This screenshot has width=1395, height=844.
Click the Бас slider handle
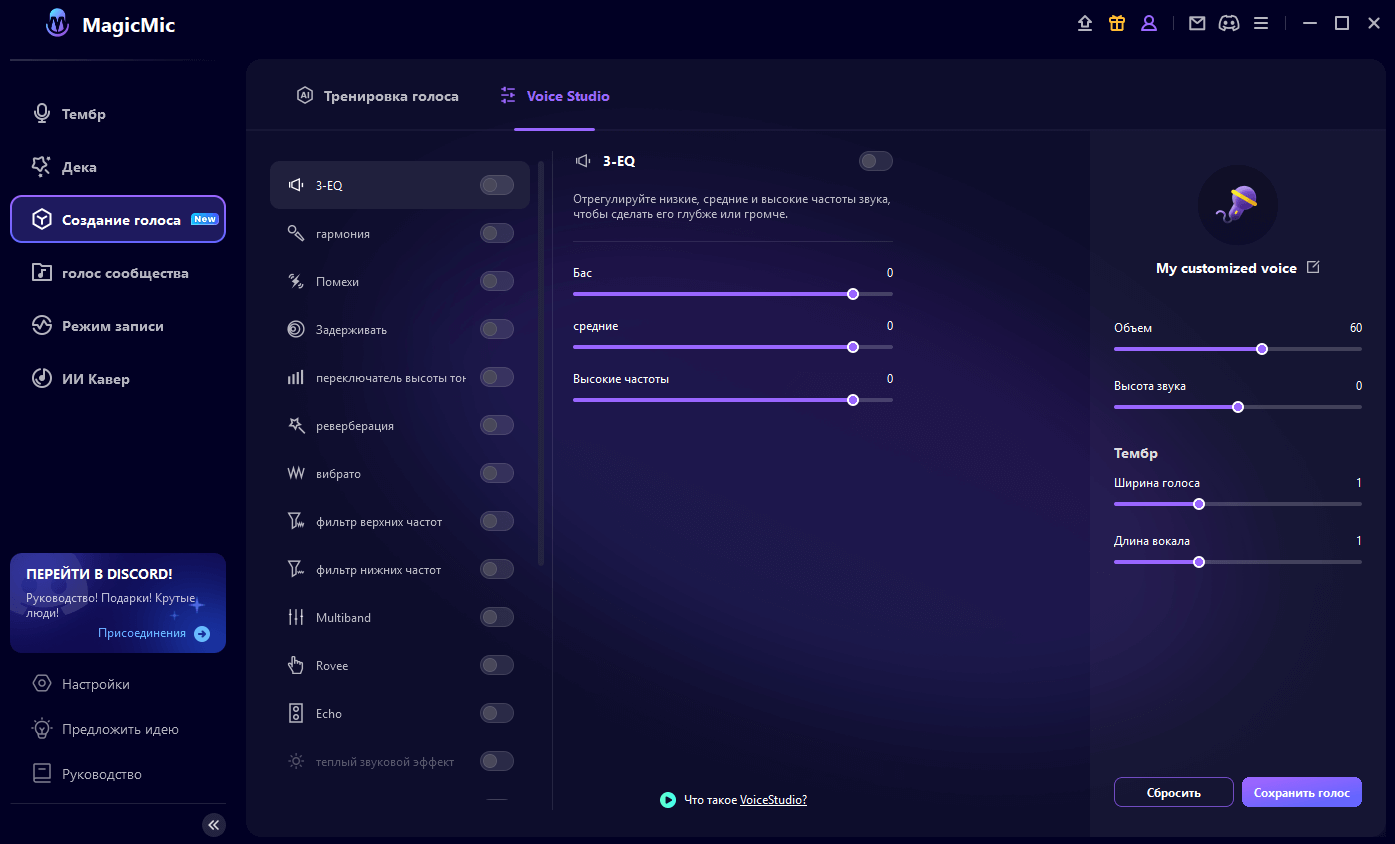(853, 294)
